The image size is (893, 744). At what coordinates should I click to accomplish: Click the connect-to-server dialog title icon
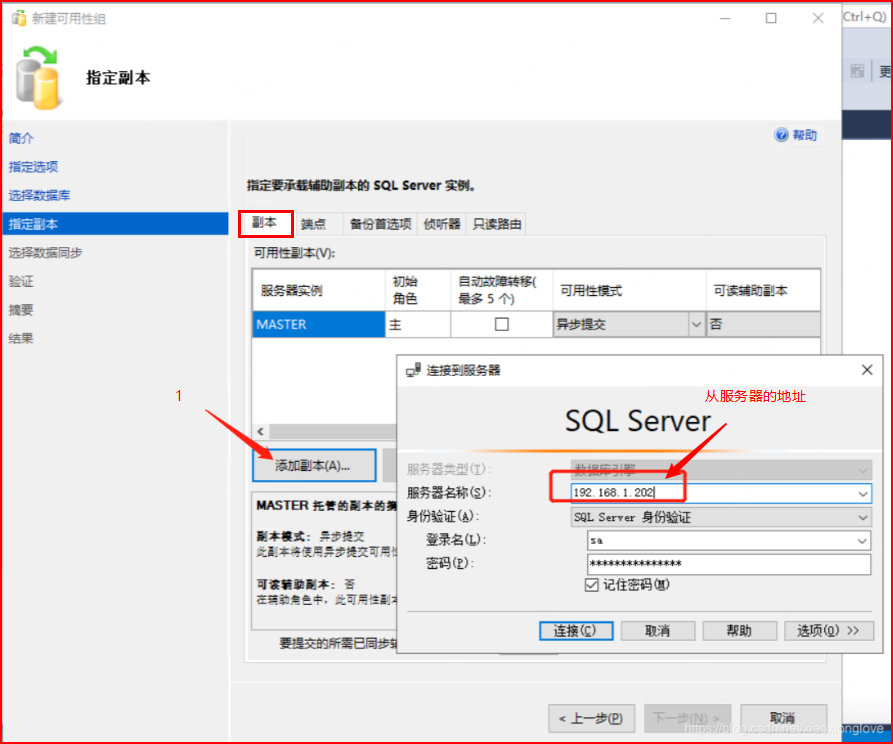click(x=413, y=370)
